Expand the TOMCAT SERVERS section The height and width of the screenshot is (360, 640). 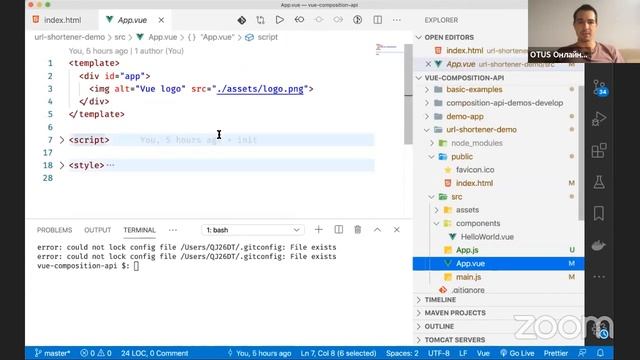coord(455,340)
